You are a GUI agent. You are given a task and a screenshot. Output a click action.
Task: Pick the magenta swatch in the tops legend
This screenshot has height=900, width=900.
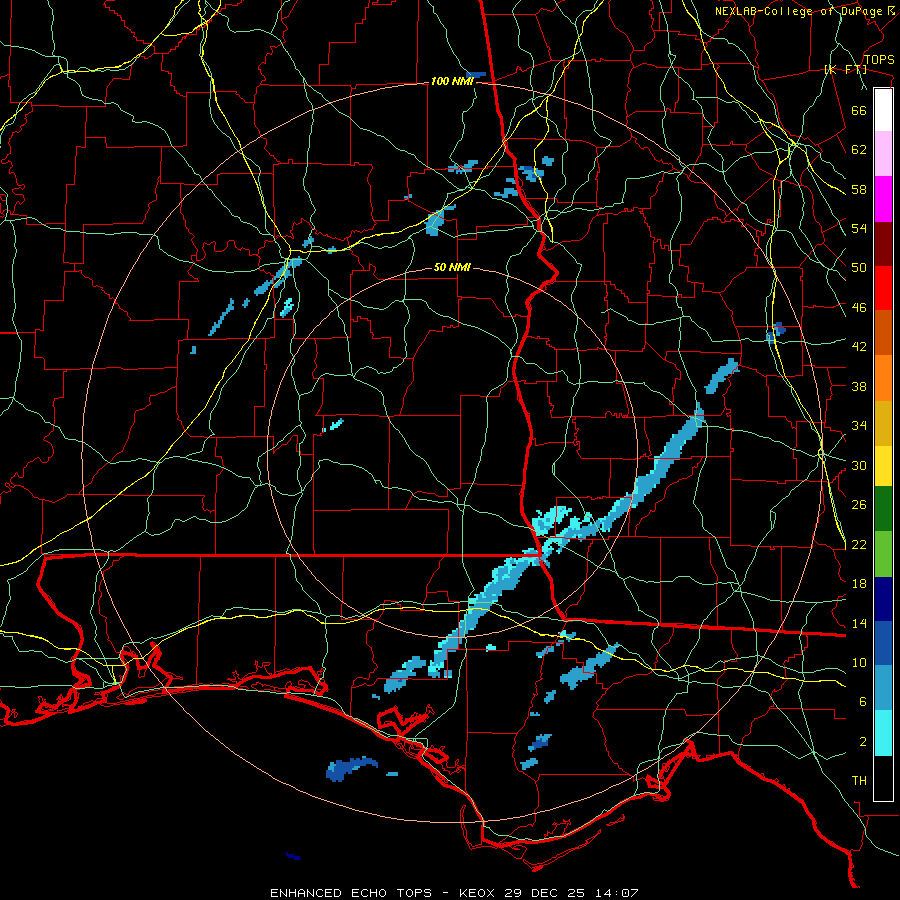(883, 199)
